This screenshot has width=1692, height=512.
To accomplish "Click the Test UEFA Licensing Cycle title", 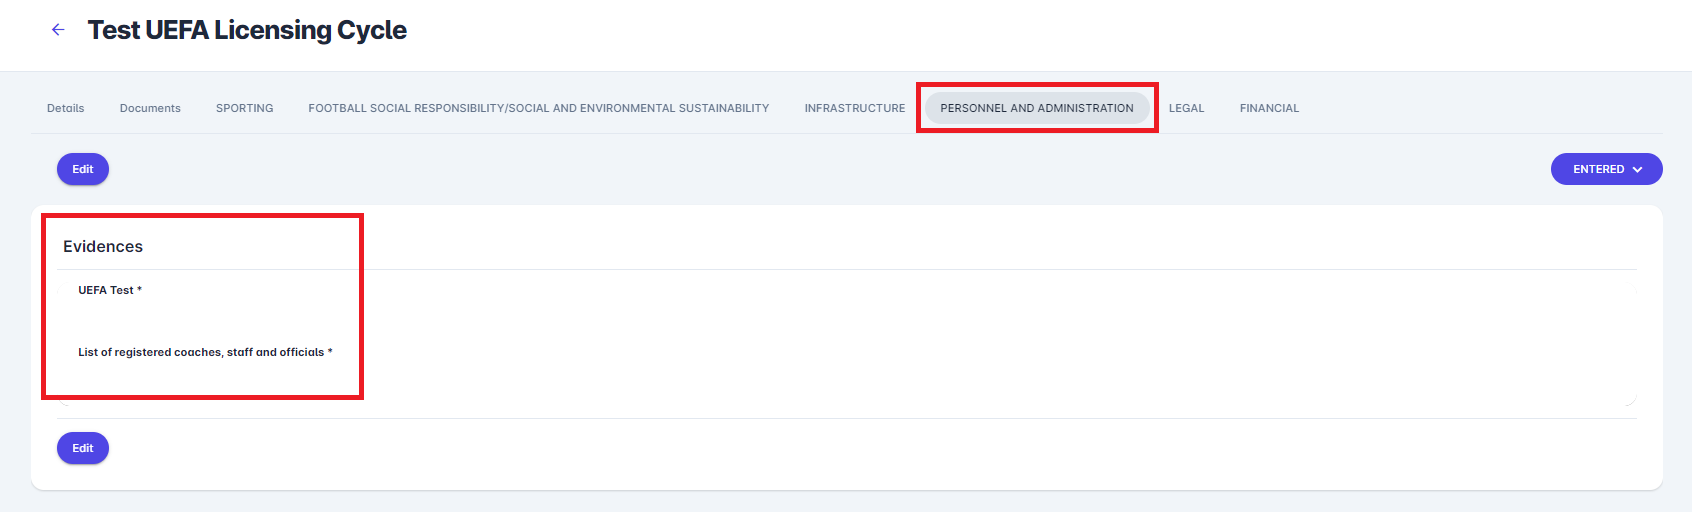I will [x=247, y=30].
